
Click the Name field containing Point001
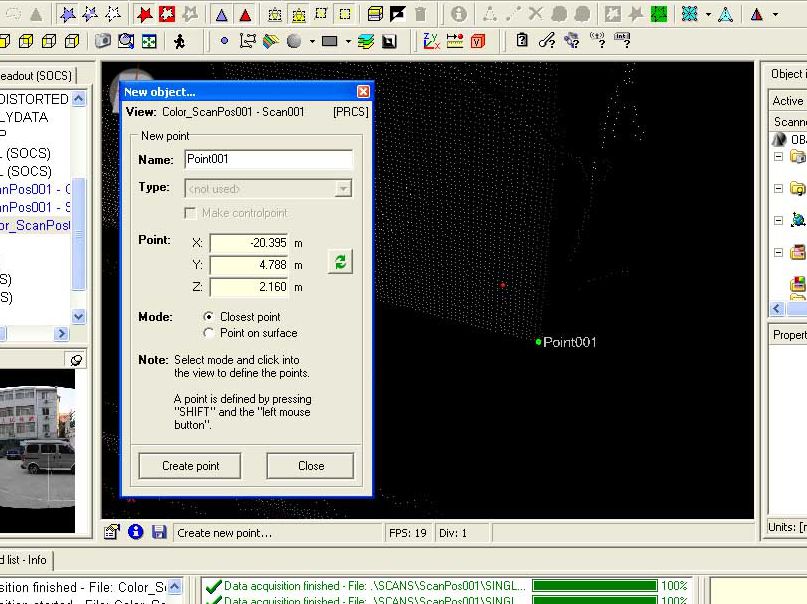(x=269, y=159)
